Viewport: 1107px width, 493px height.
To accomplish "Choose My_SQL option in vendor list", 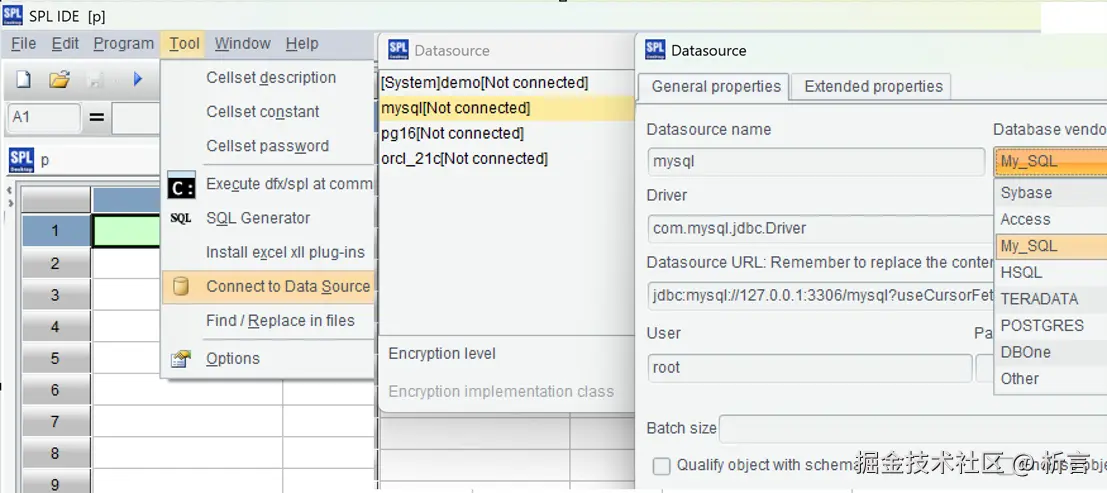I will (1051, 246).
